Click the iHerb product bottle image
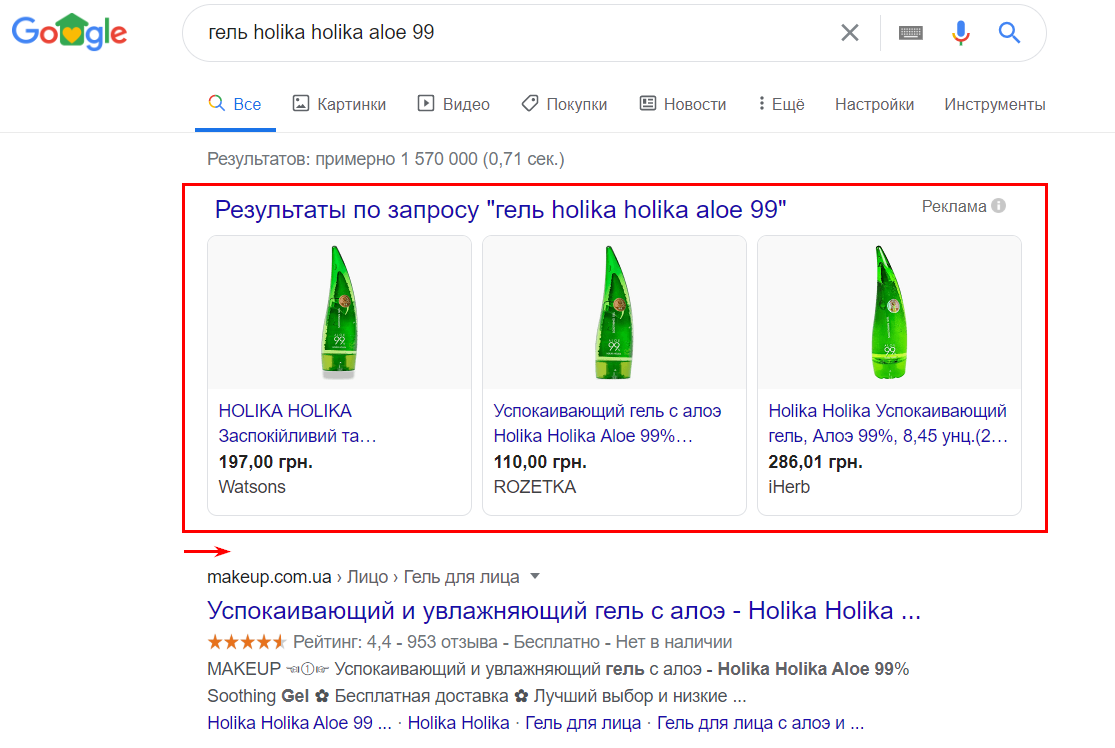The height and width of the screenshot is (748, 1115). coord(888,313)
